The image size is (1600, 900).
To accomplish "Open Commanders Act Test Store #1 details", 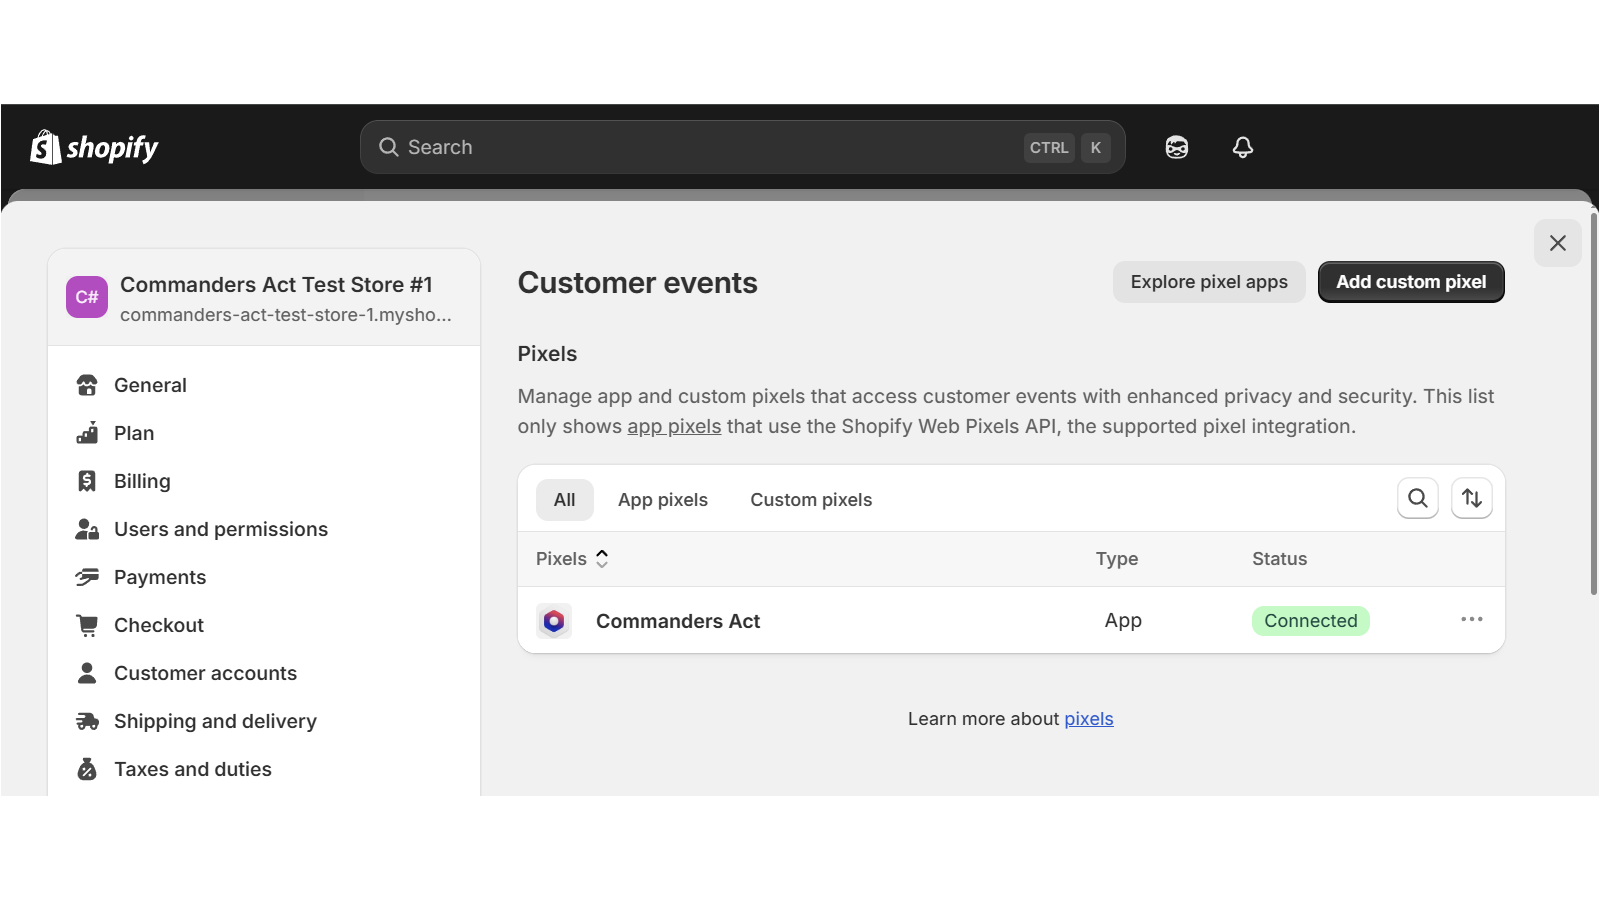I will (x=264, y=298).
